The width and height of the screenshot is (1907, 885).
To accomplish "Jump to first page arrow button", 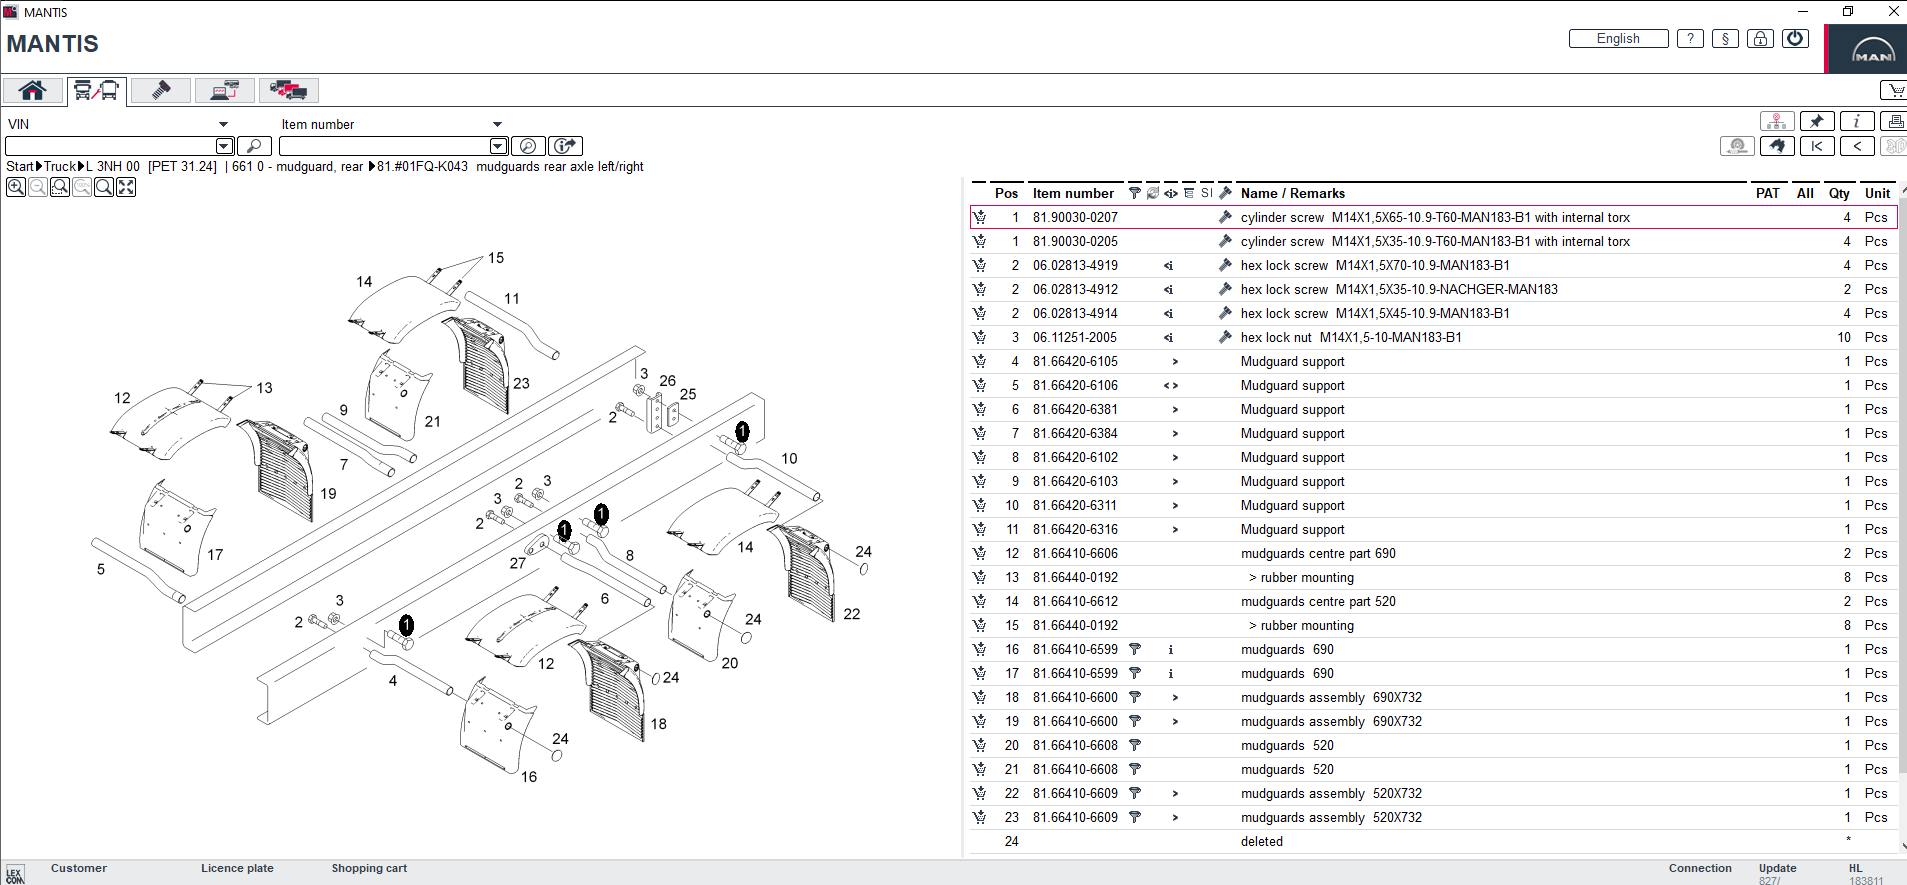I will 1817,146.
